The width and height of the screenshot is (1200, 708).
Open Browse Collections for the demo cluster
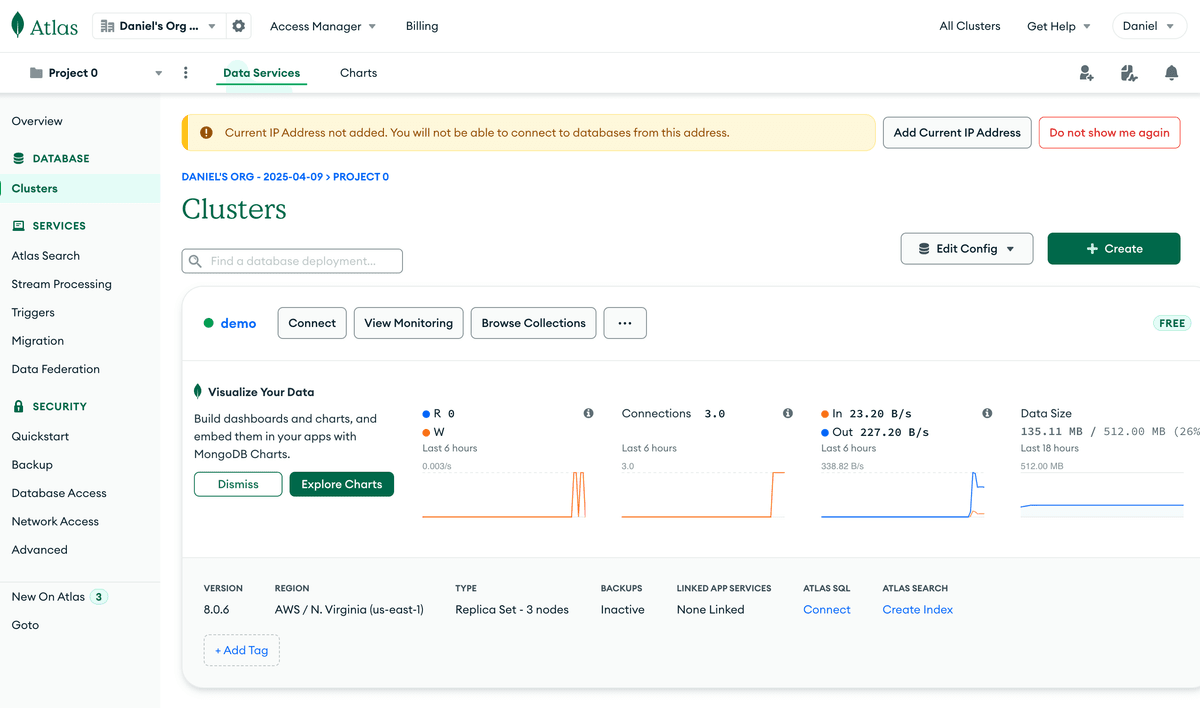pos(533,322)
